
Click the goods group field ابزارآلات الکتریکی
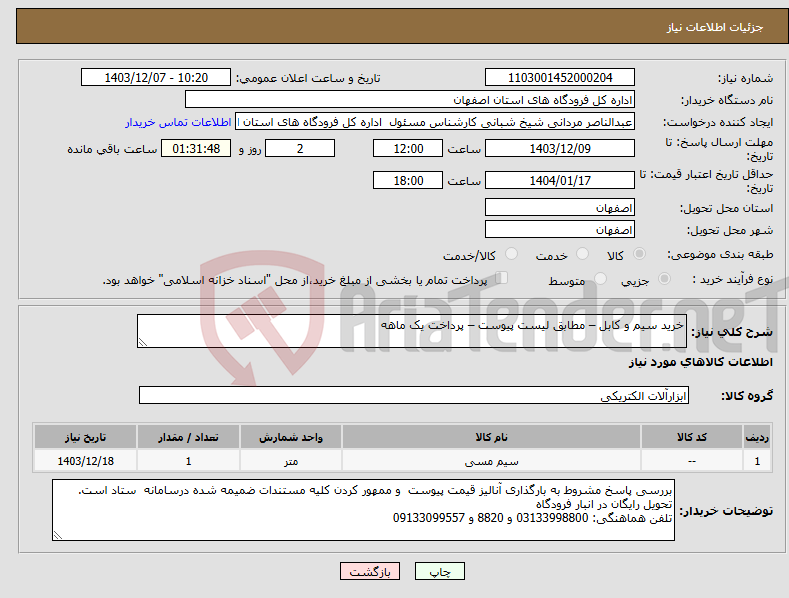(414, 395)
